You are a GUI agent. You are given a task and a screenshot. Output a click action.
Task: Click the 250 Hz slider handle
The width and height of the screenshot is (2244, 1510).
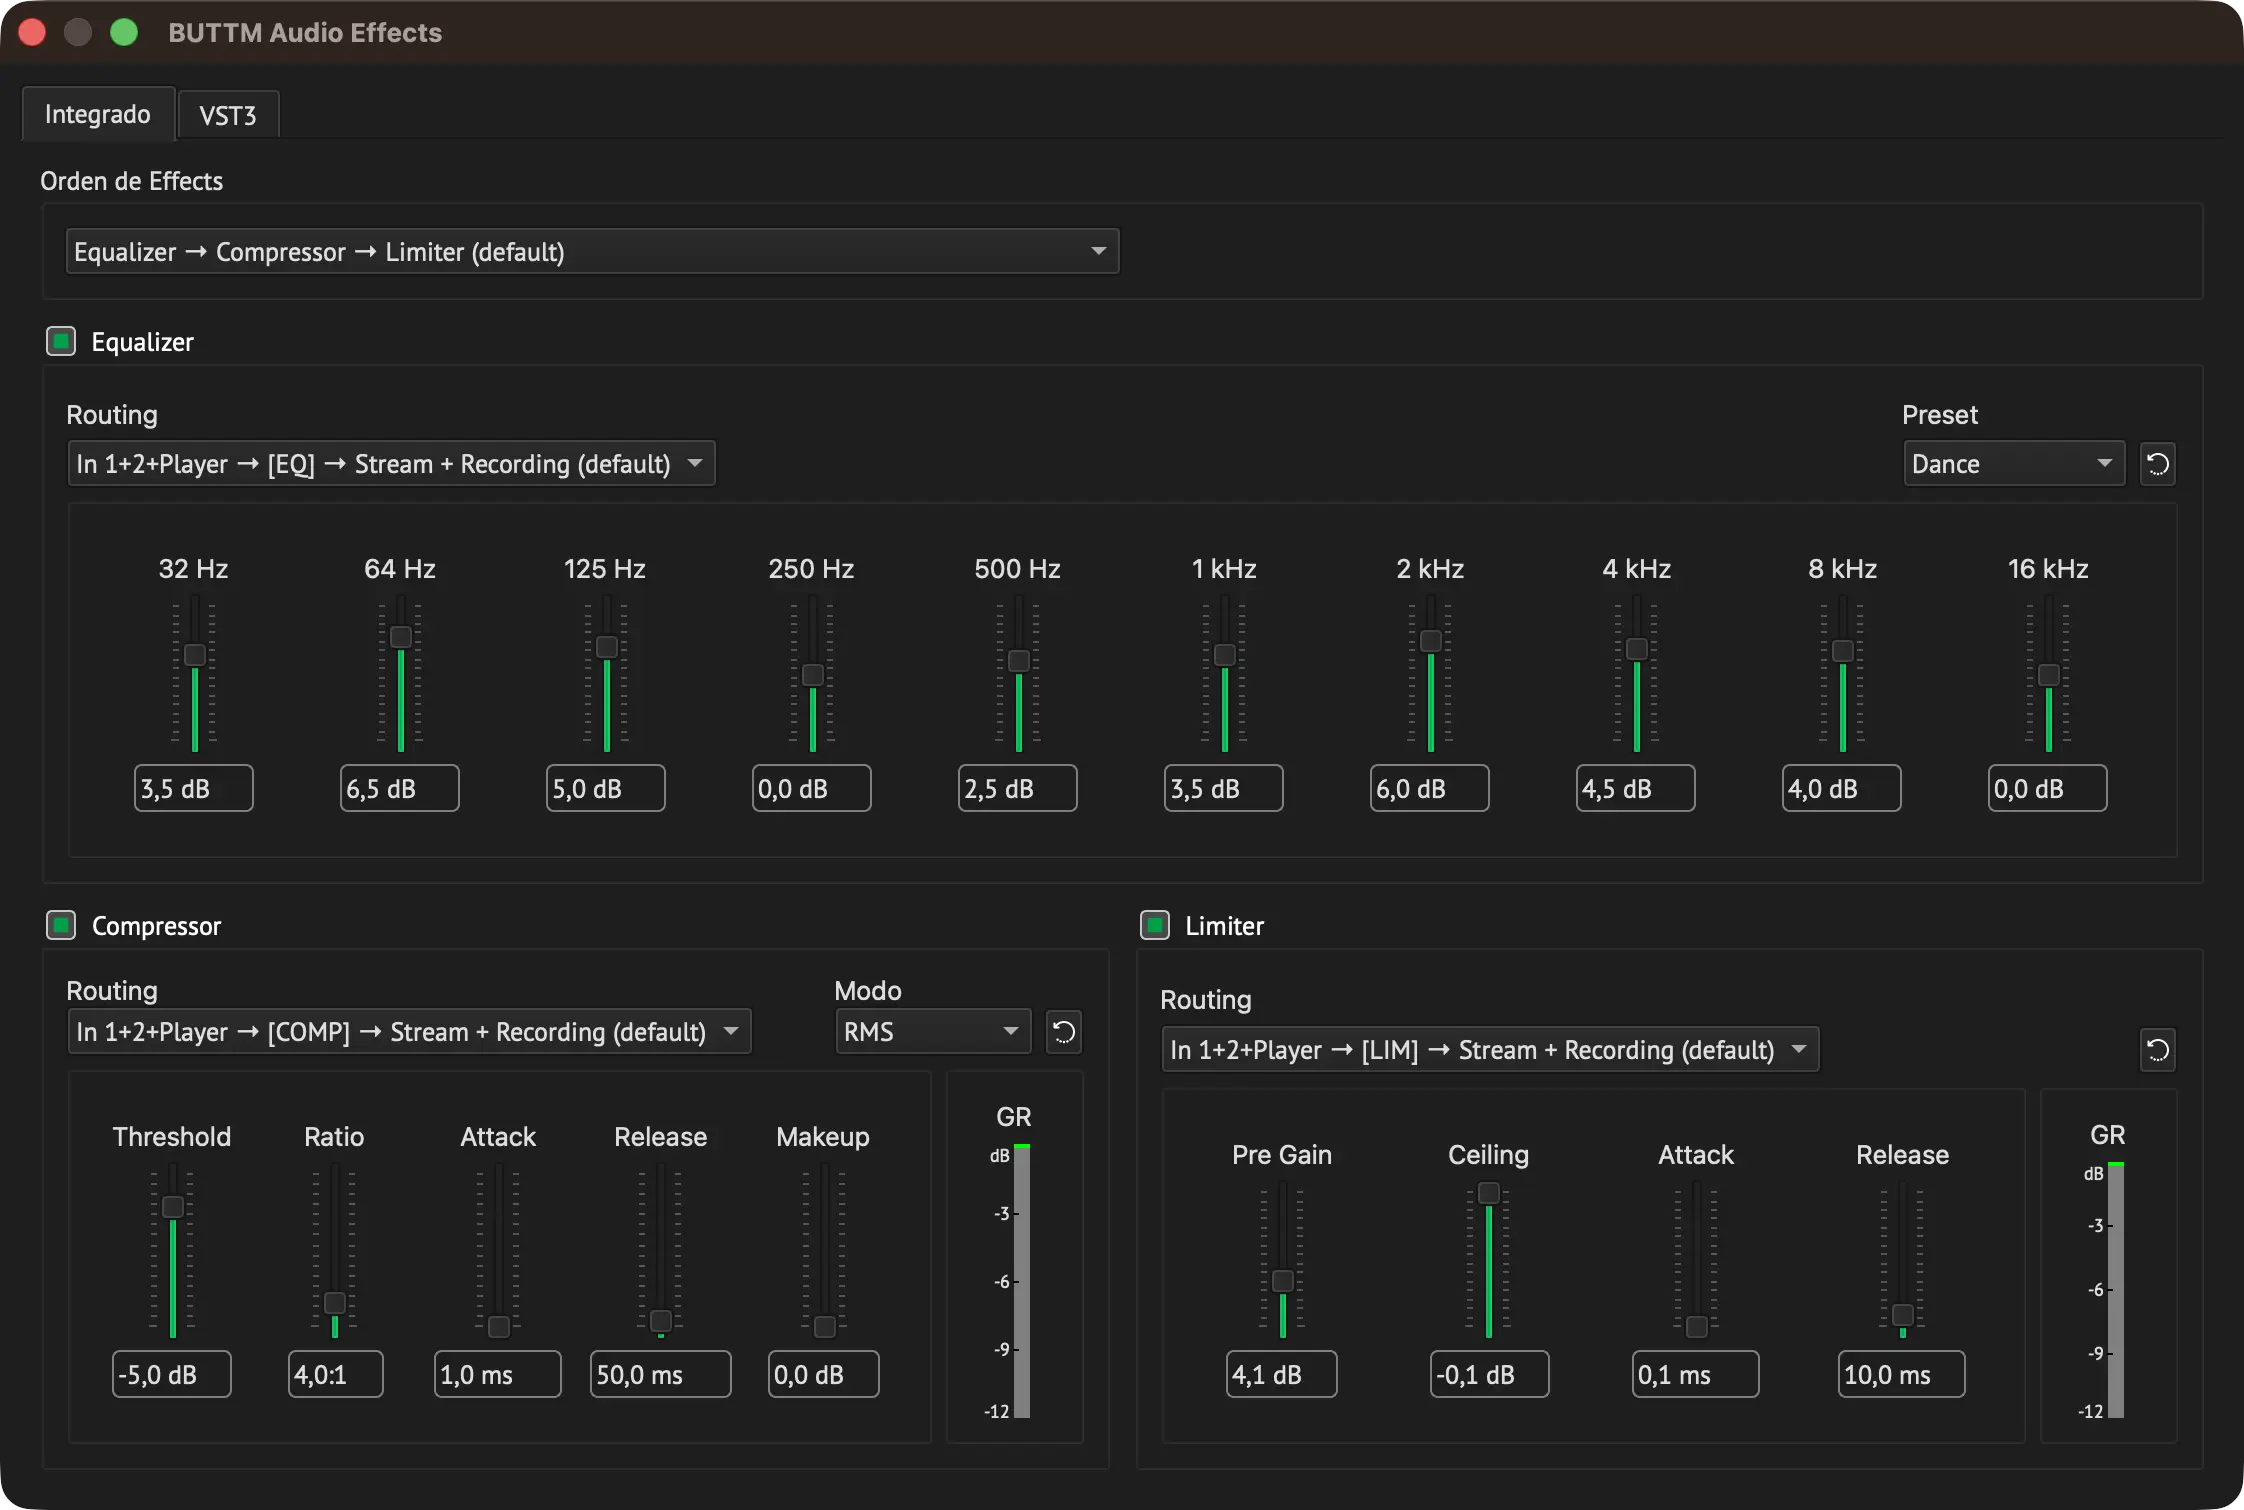[x=813, y=675]
